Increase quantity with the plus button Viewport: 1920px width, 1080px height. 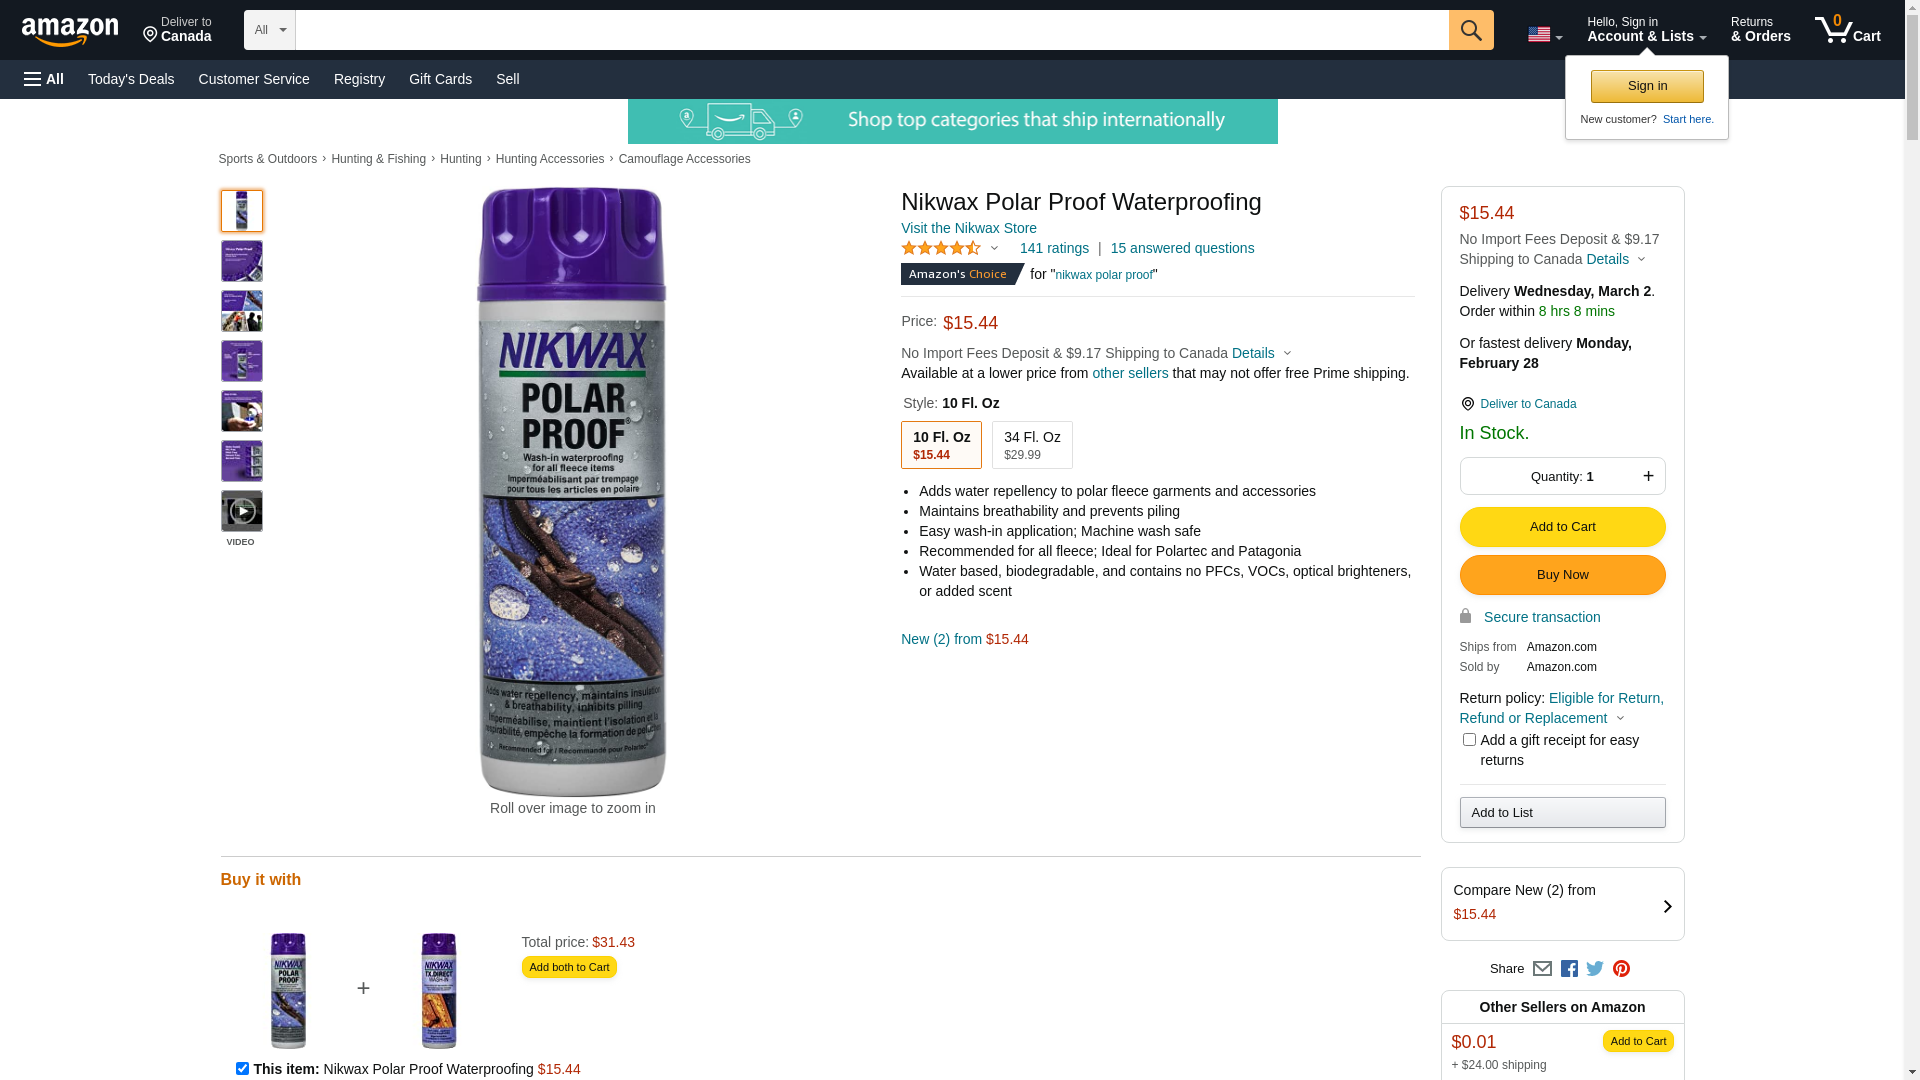(1648, 476)
